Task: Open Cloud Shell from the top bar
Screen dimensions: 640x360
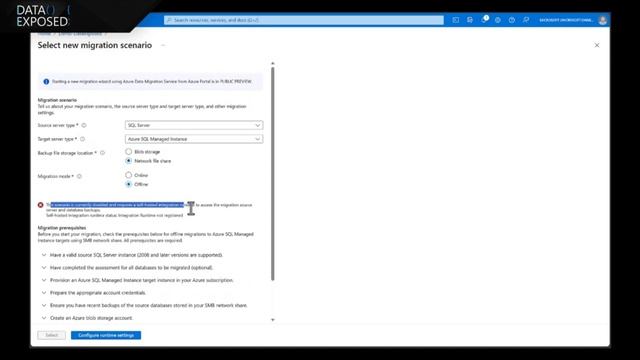Action: pos(456,20)
